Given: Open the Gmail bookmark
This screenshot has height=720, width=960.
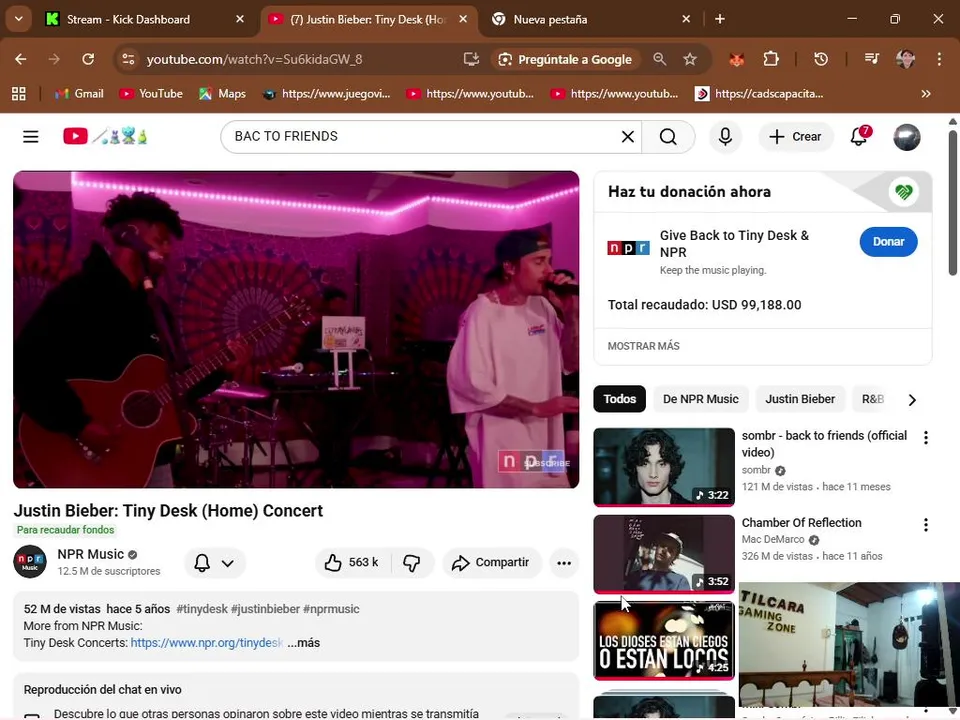Looking at the screenshot, I should (x=79, y=94).
